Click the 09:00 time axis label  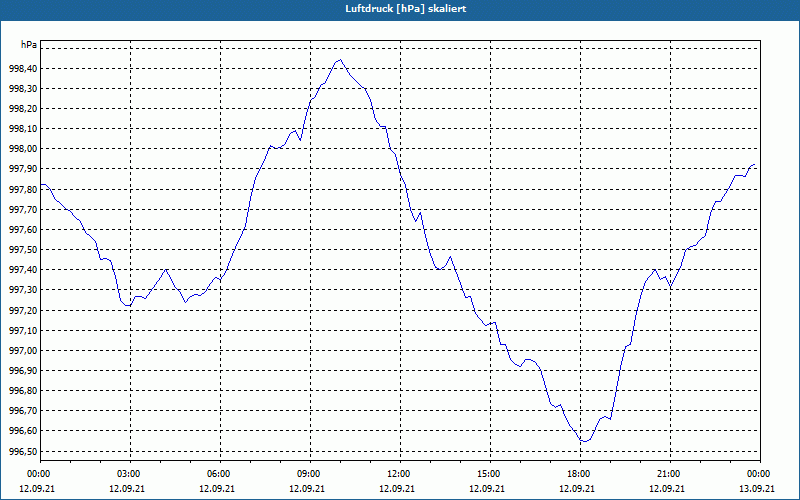[x=310, y=474]
